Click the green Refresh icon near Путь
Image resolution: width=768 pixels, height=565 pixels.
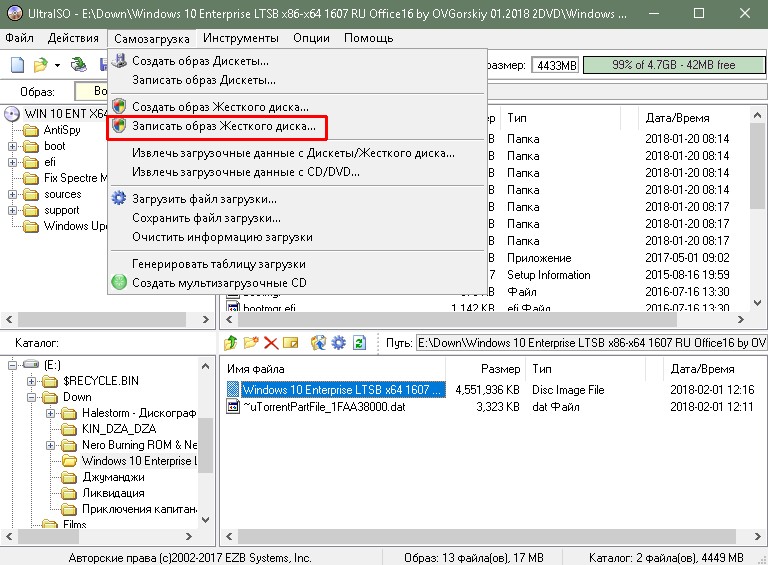[359, 343]
